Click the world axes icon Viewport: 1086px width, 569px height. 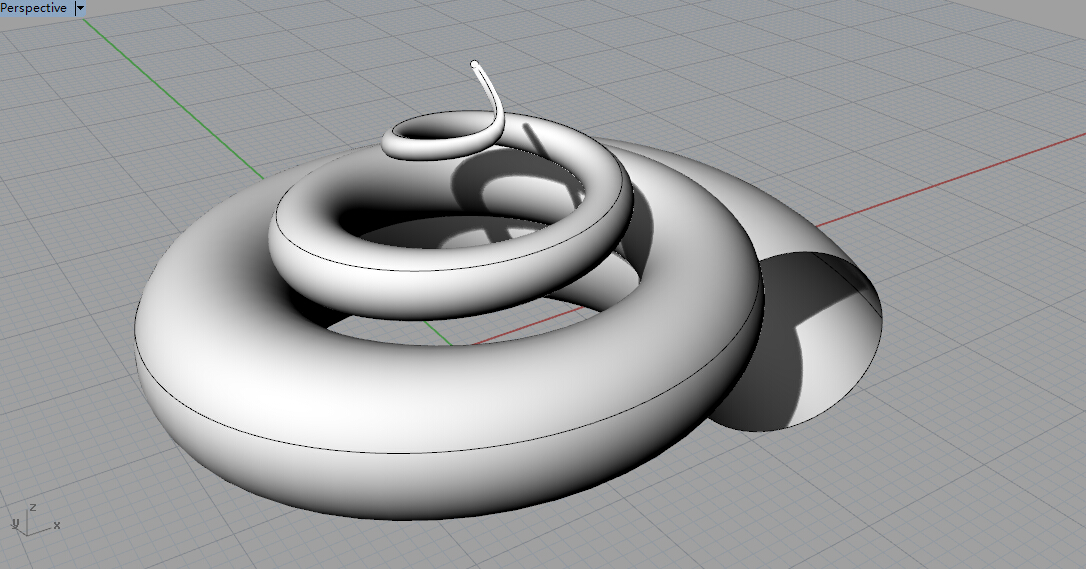click(35, 521)
